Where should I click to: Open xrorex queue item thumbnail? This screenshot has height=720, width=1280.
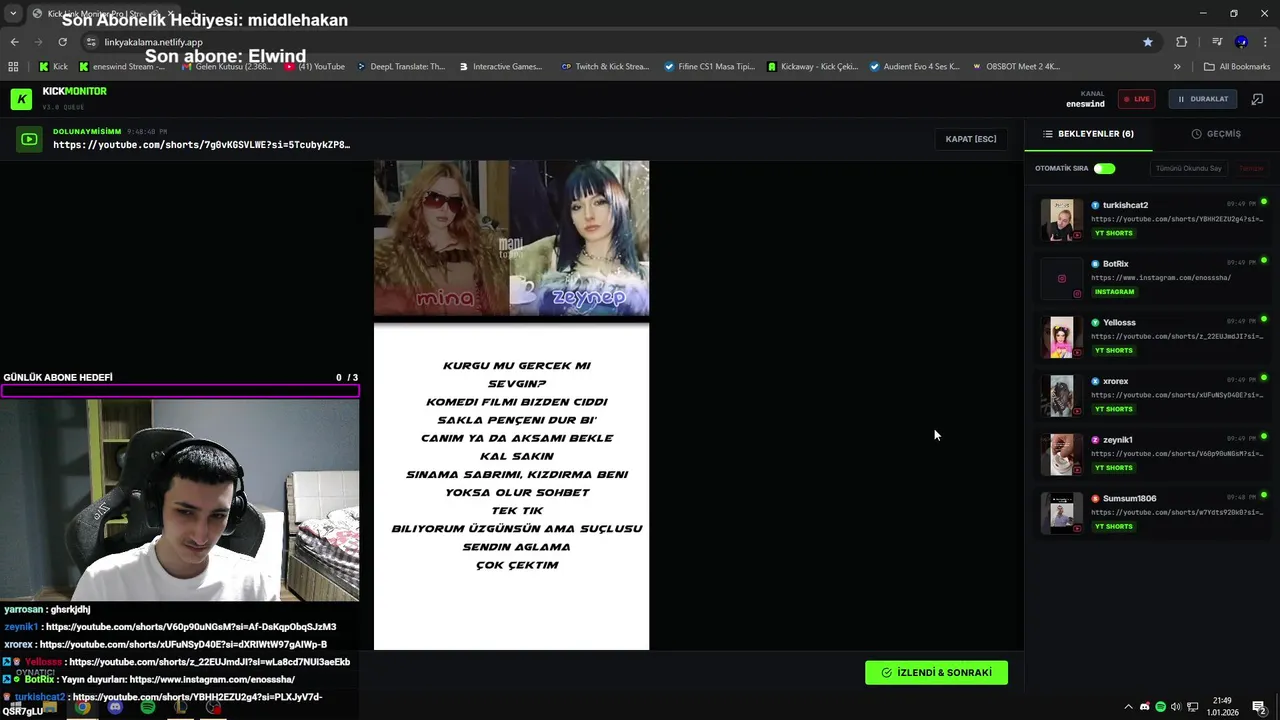(x=1061, y=396)
